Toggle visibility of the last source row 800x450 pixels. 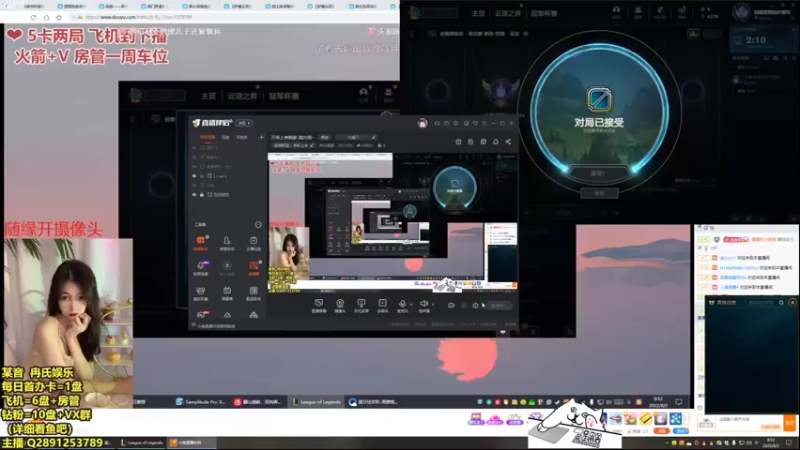click(x=194, y=194)
